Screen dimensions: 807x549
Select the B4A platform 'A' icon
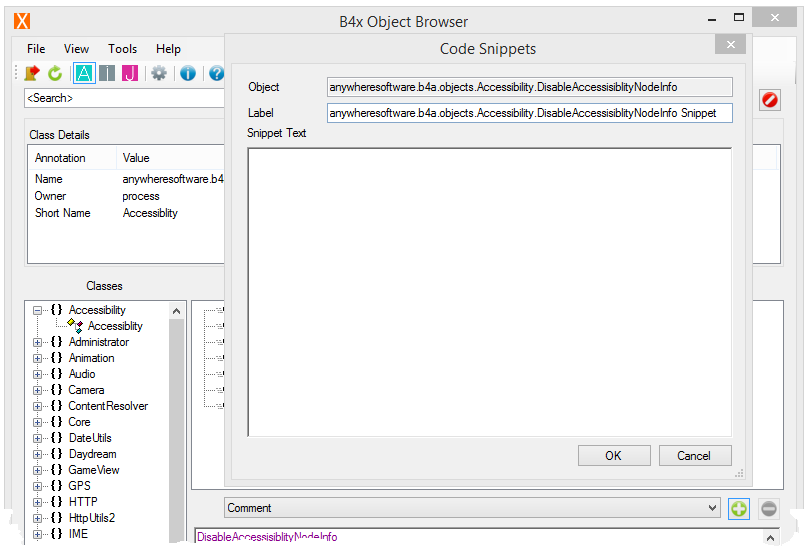click(84, 73)
